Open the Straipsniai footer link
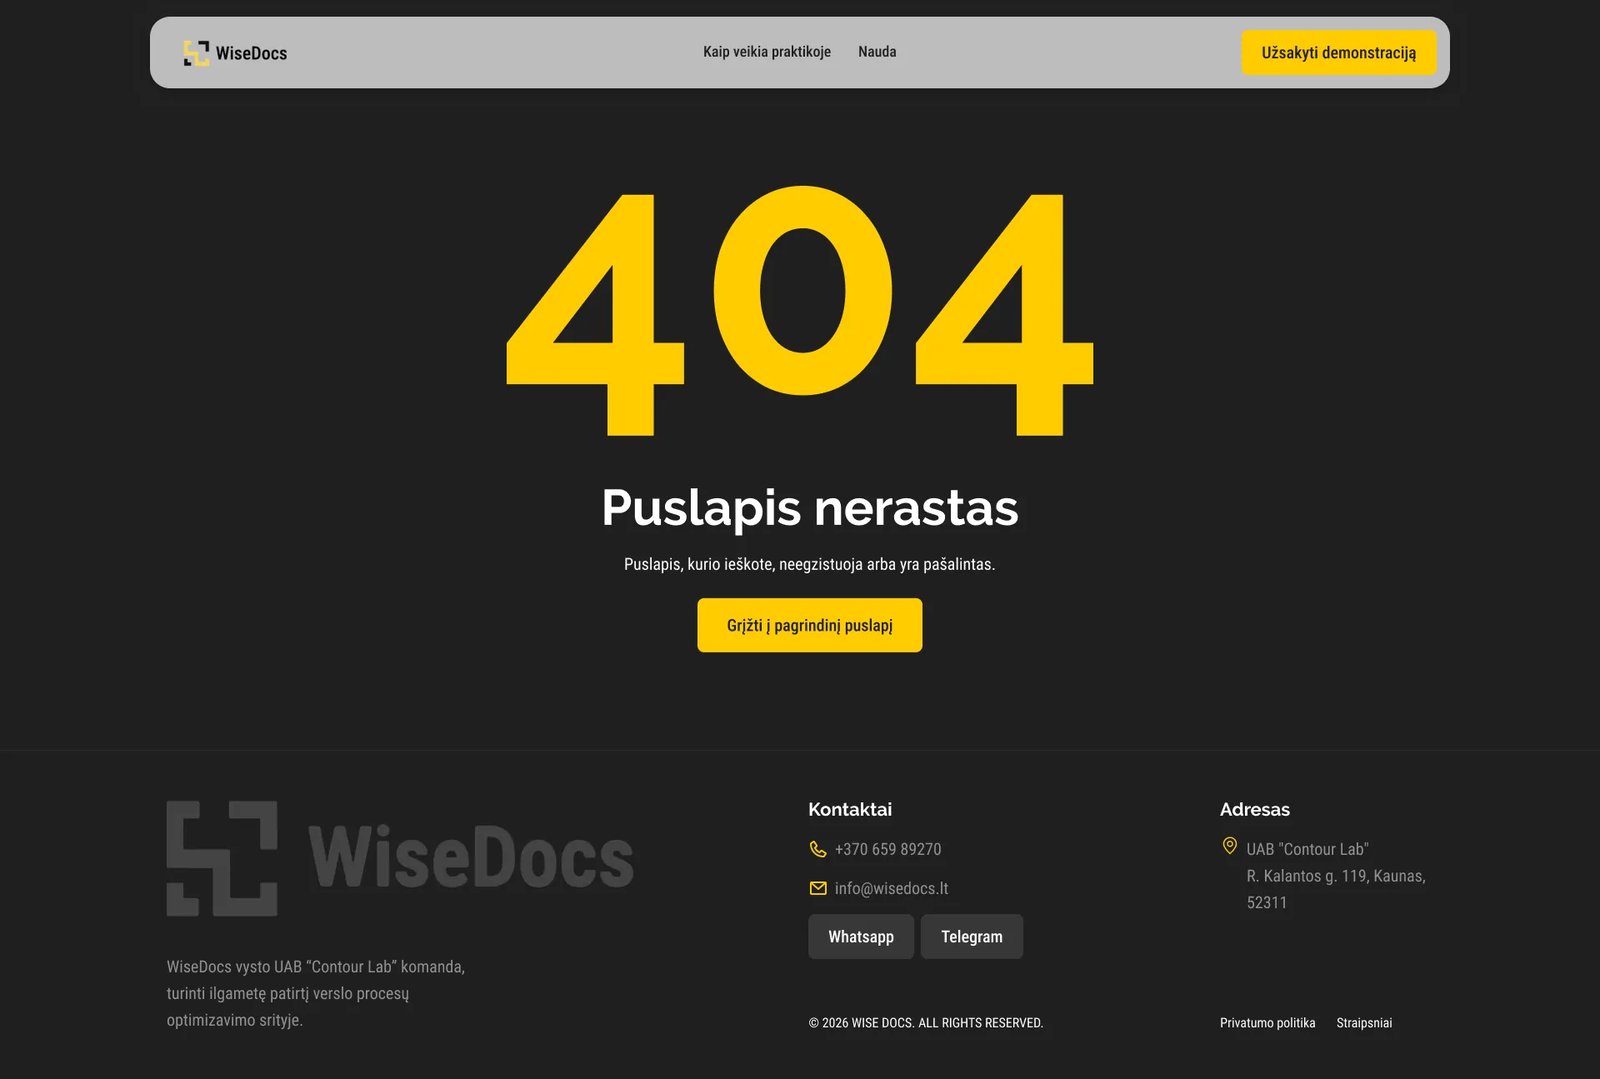 (x=1364, y=1023)
